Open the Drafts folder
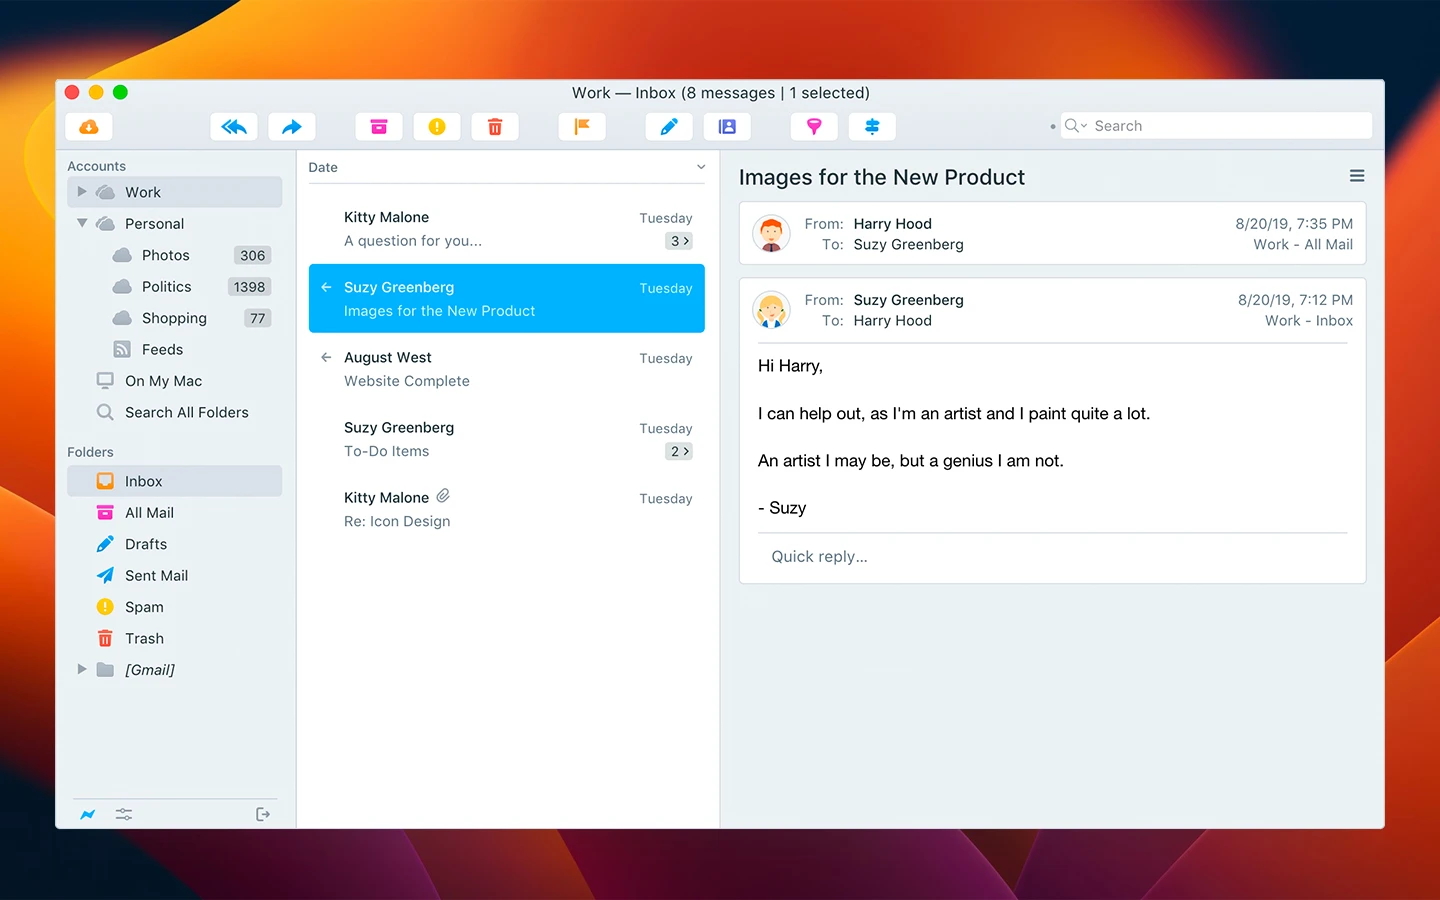1440x900 pixels. point(146,544)
